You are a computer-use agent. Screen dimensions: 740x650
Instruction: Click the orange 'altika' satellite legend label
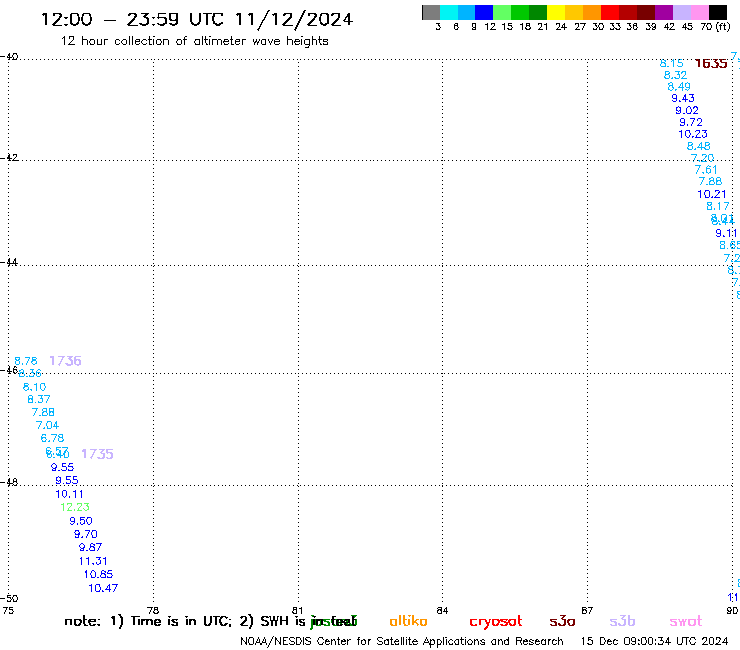click(x=408, y=621)
